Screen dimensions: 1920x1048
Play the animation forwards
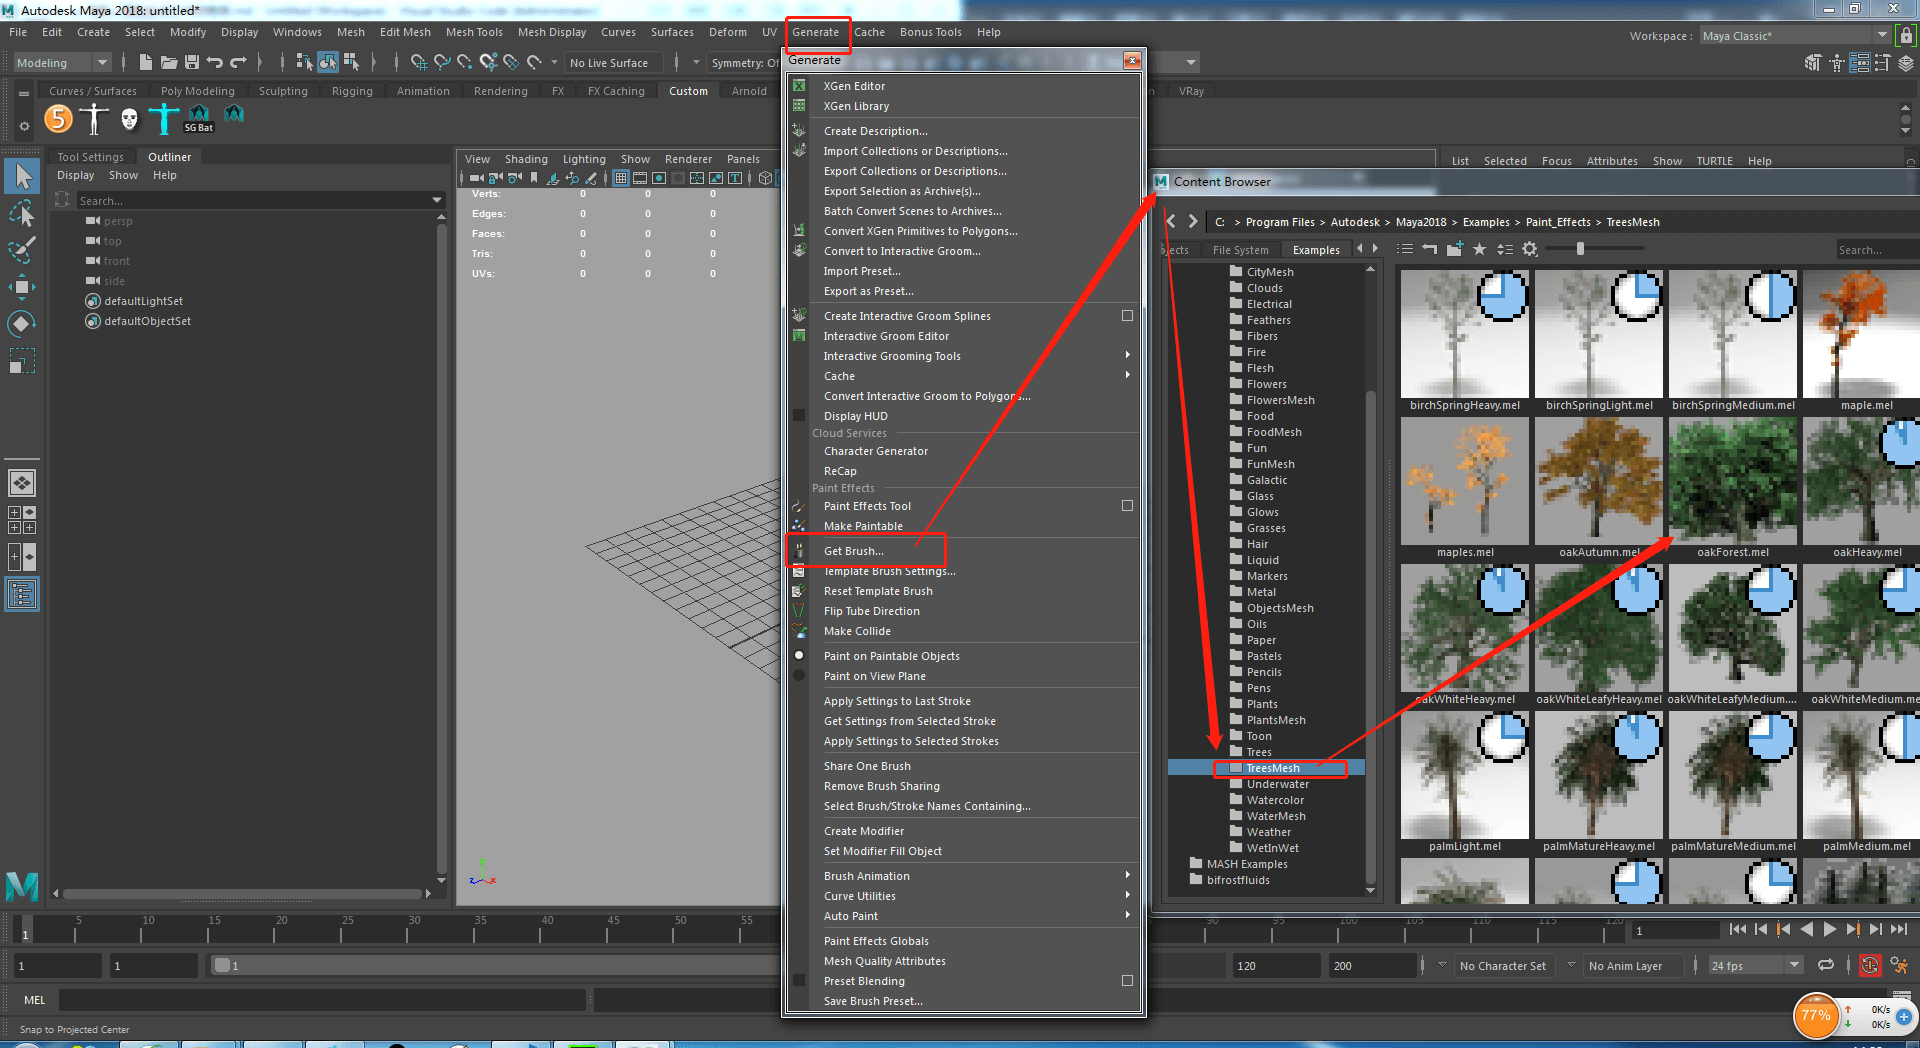(1830, 930)
